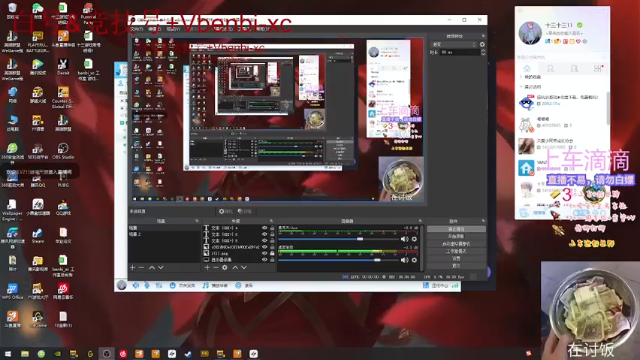This screenshot has width=640, height=360.
Task: Click the Steam icon in the taskbar
Action: click(x=188, y=354)
